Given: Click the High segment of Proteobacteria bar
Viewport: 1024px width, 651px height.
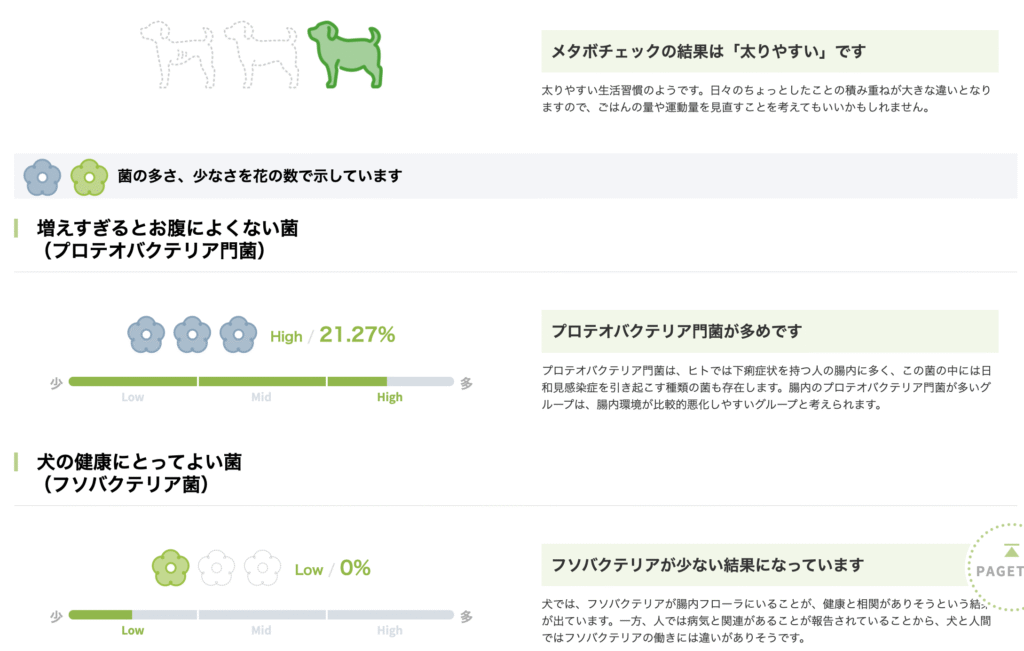Looking at the screenshot, I should tap(390, 381).
